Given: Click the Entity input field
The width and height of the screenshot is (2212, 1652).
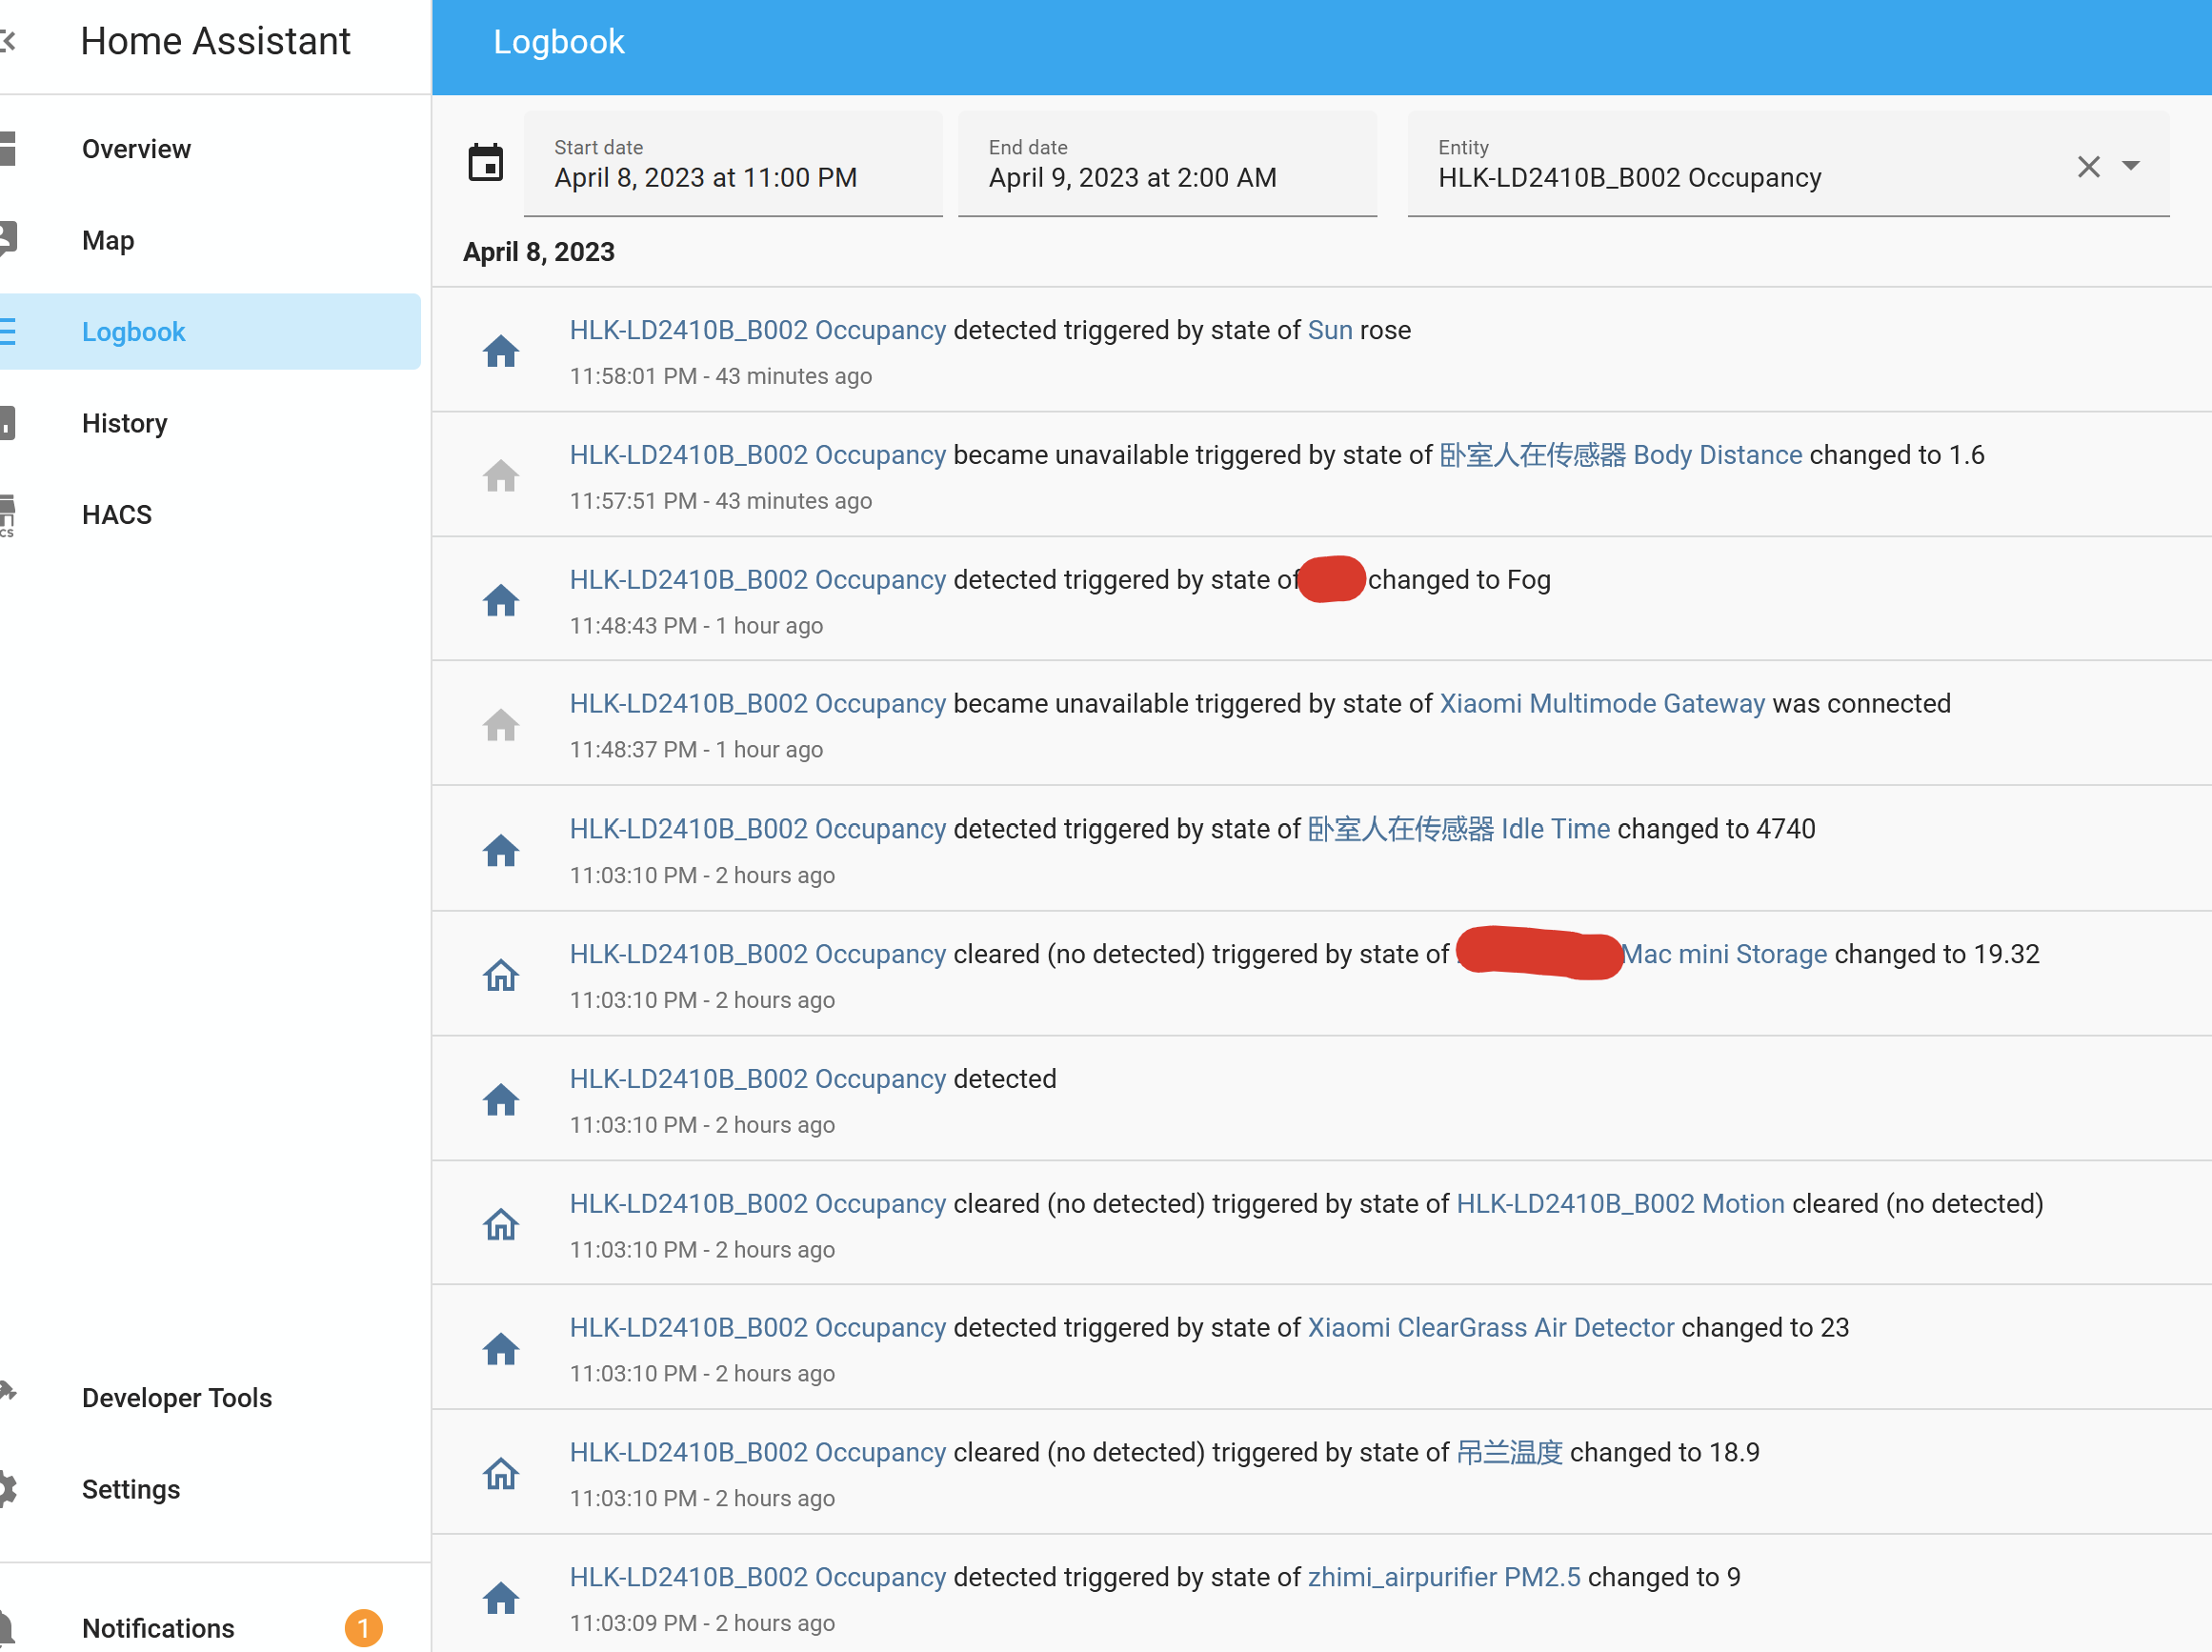Looking at the screenshot, I should click(1700, 177).
